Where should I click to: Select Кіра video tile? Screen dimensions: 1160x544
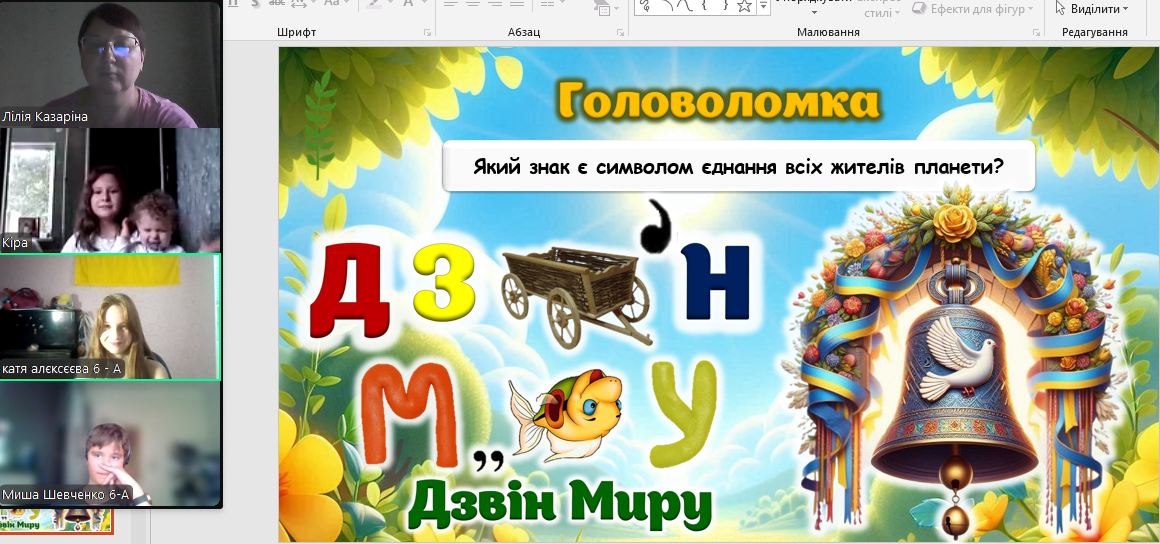pyautogui.click(x=110, y=190)
